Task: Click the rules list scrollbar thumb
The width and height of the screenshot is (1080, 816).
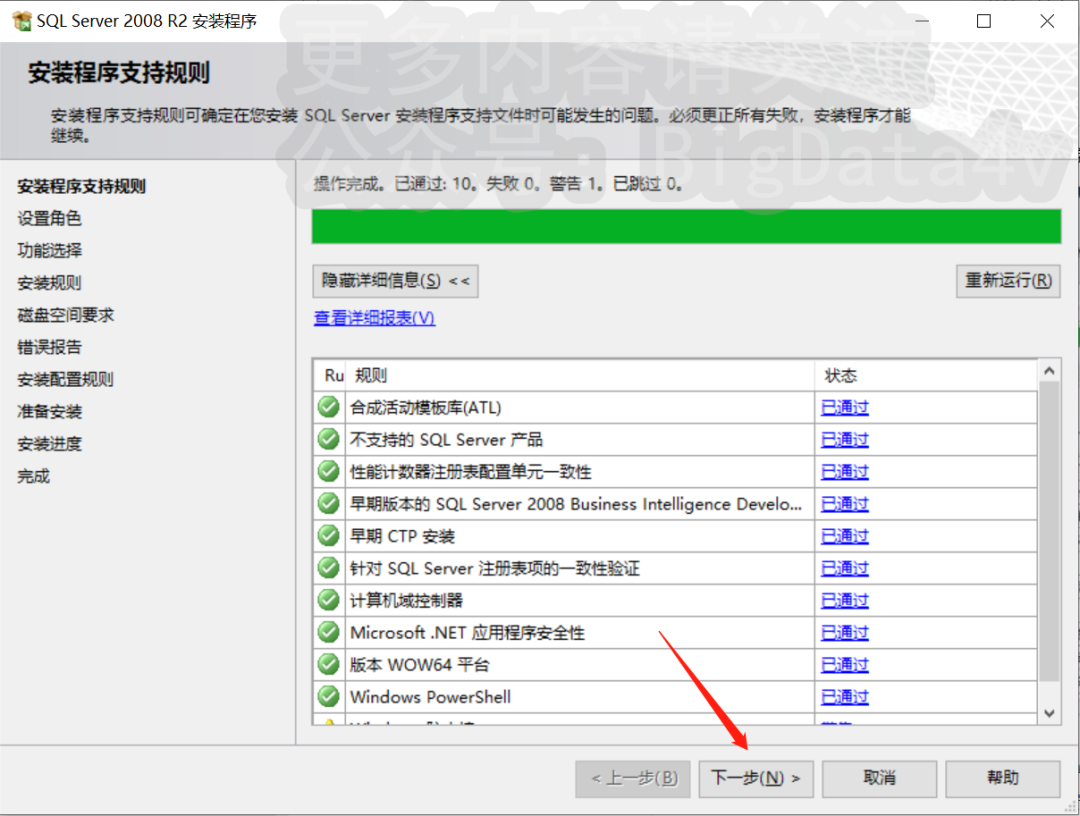Action: [1049, 532]
